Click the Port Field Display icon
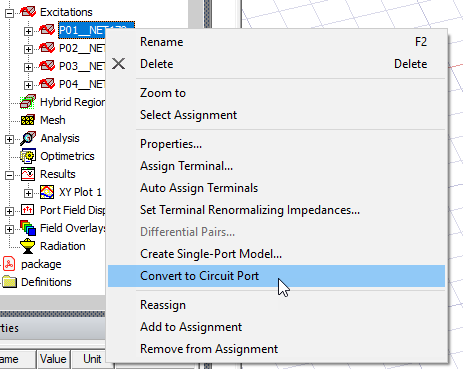Screen dimensions: 463x369 (x=28, y=210)
